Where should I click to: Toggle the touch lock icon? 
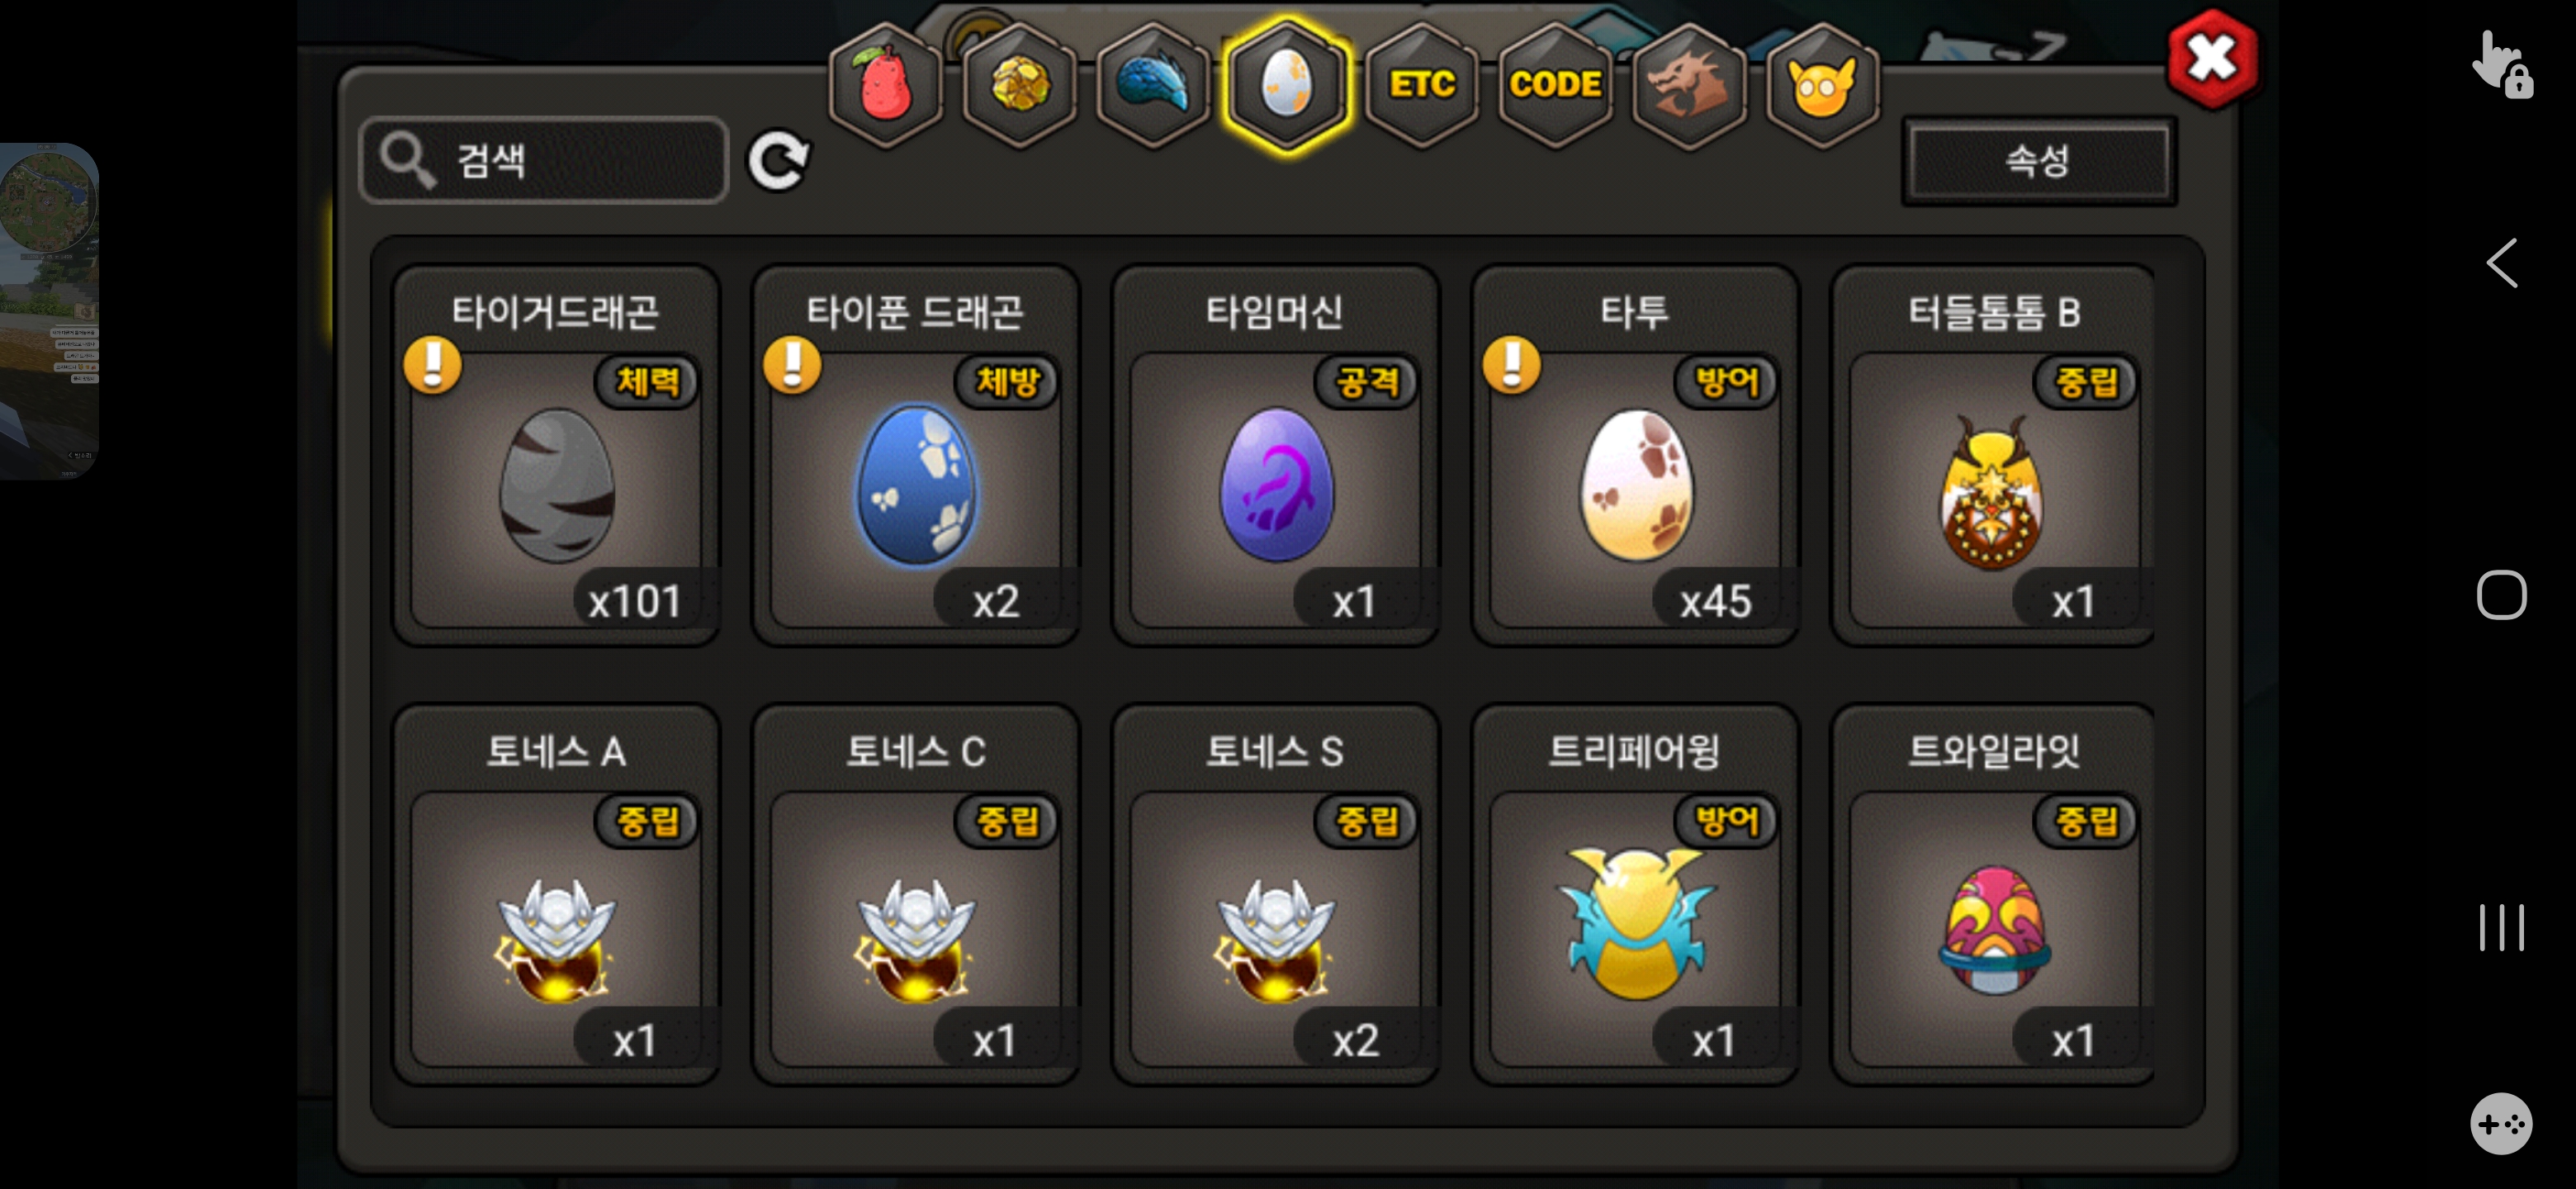click(2502, 64)
